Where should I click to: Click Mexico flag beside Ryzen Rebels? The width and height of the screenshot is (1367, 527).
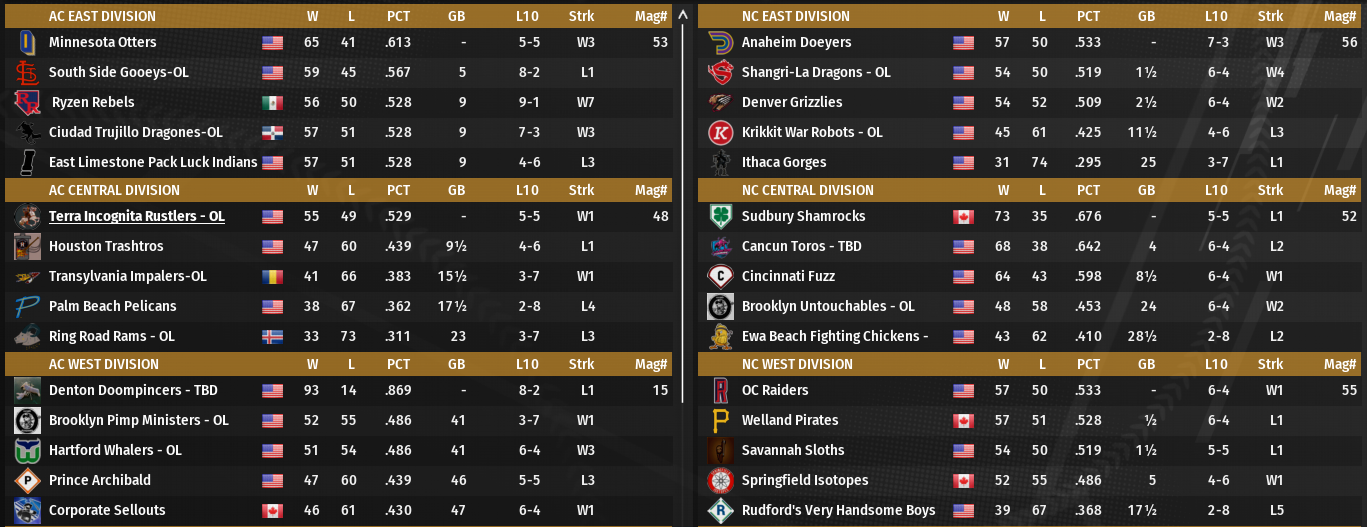[x=272, y=103]
